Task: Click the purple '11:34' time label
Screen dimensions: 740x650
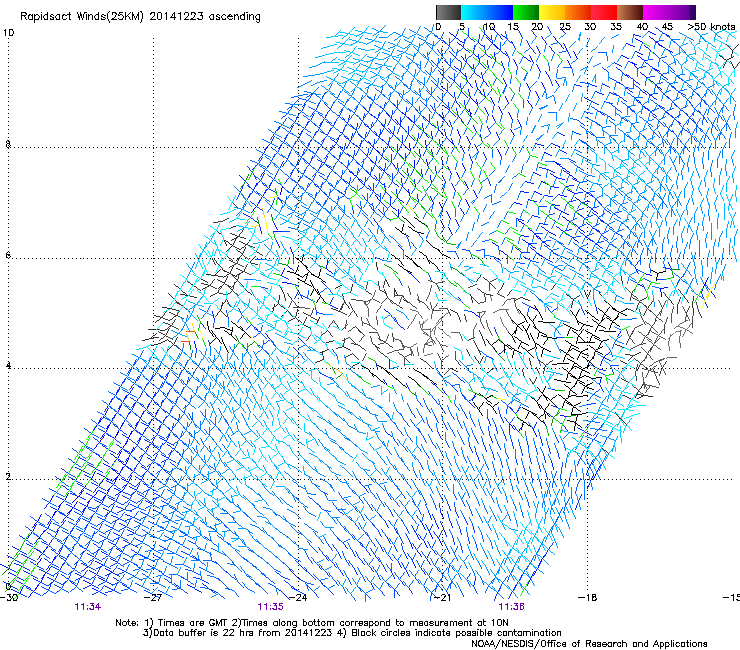Action: [x=88, y=607]
